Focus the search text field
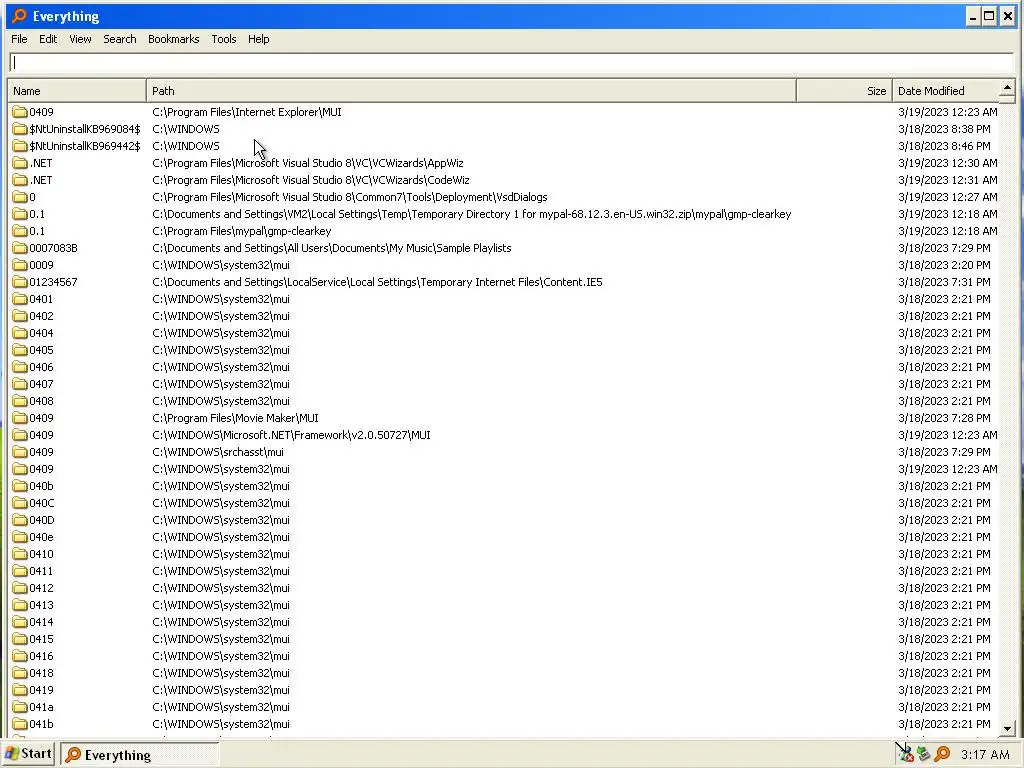 point(511,63)
